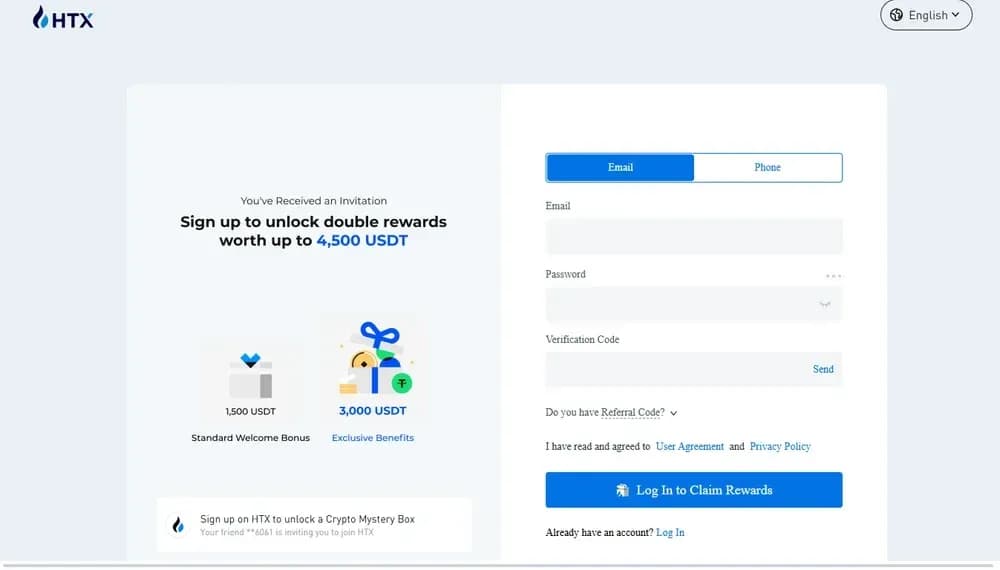Screen dimensions: 1000x570
Task: Focus the Verification Code field
Action: click(x=694, y=369)
